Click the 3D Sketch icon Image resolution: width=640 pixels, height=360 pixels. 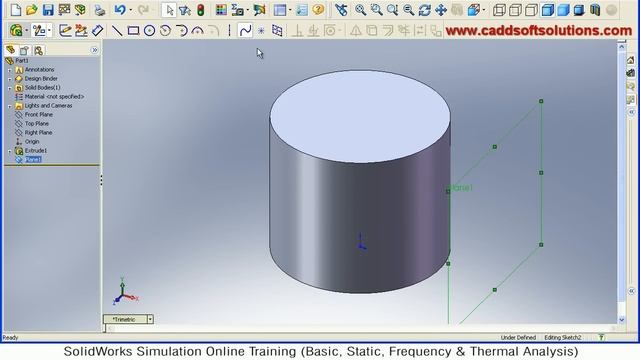(x=81, y=30)
